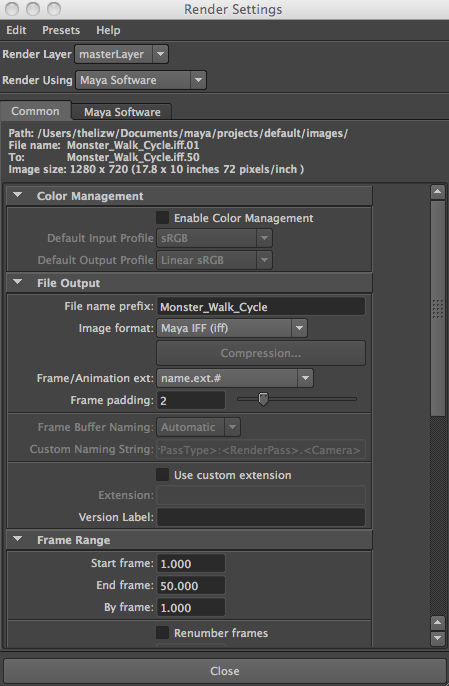This screenshot has width=449, height=686.
Task: Click the vertical scrollbar thumb
Action: (x=438, y=308)
